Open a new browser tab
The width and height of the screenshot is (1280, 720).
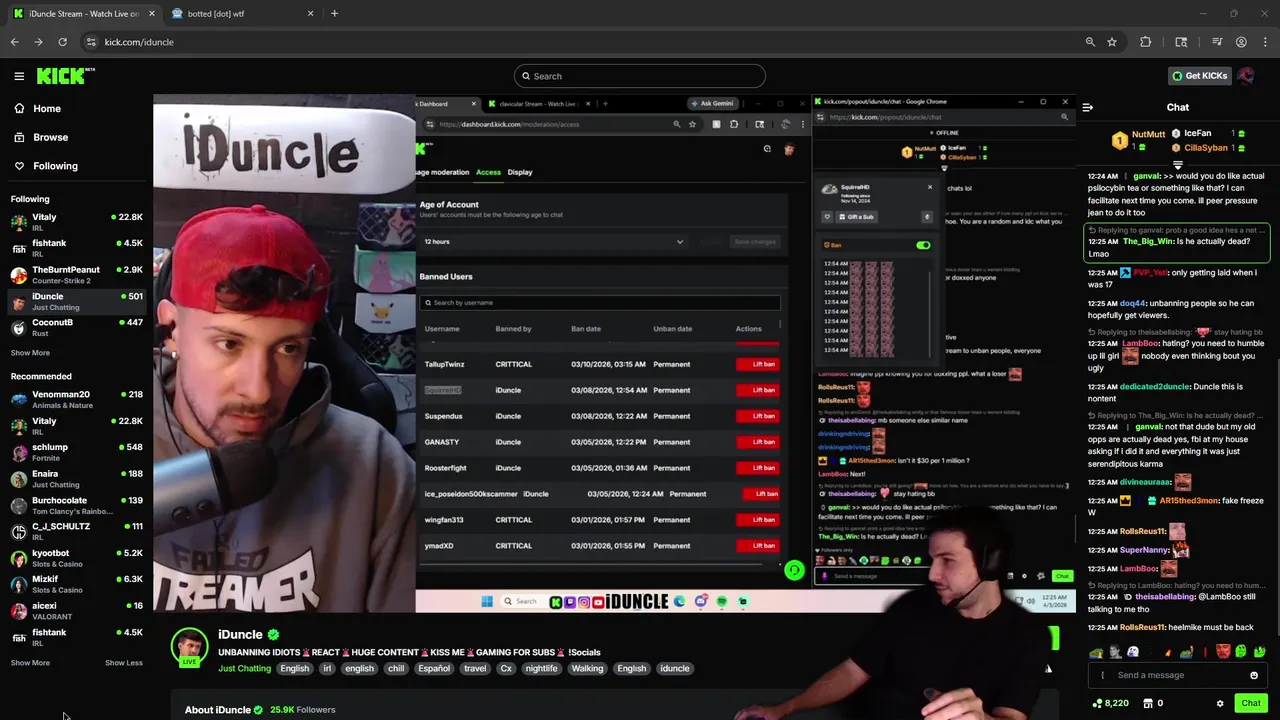click(x=334, y=14)
